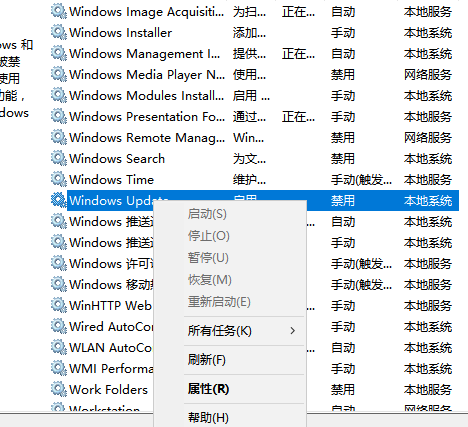The height and width of the screenshot is (427, 468).
Task: Click gear icon of Windows 移动 service row
Action: tap(59, 284)
